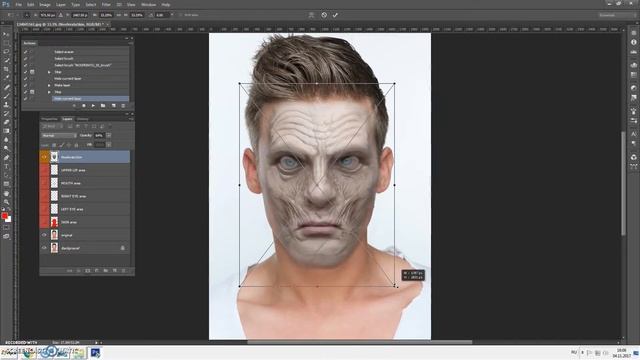
Task: Show the MOUTH area layer
Action: pos(44,183)
